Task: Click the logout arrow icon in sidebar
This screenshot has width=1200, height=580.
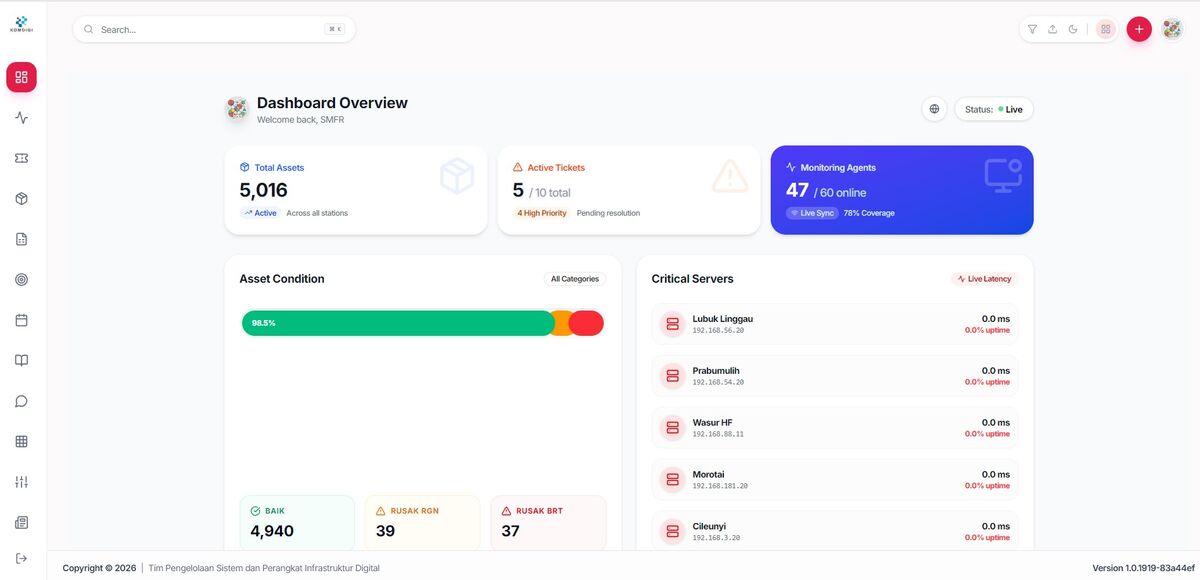Action: [x=21, y=558]
